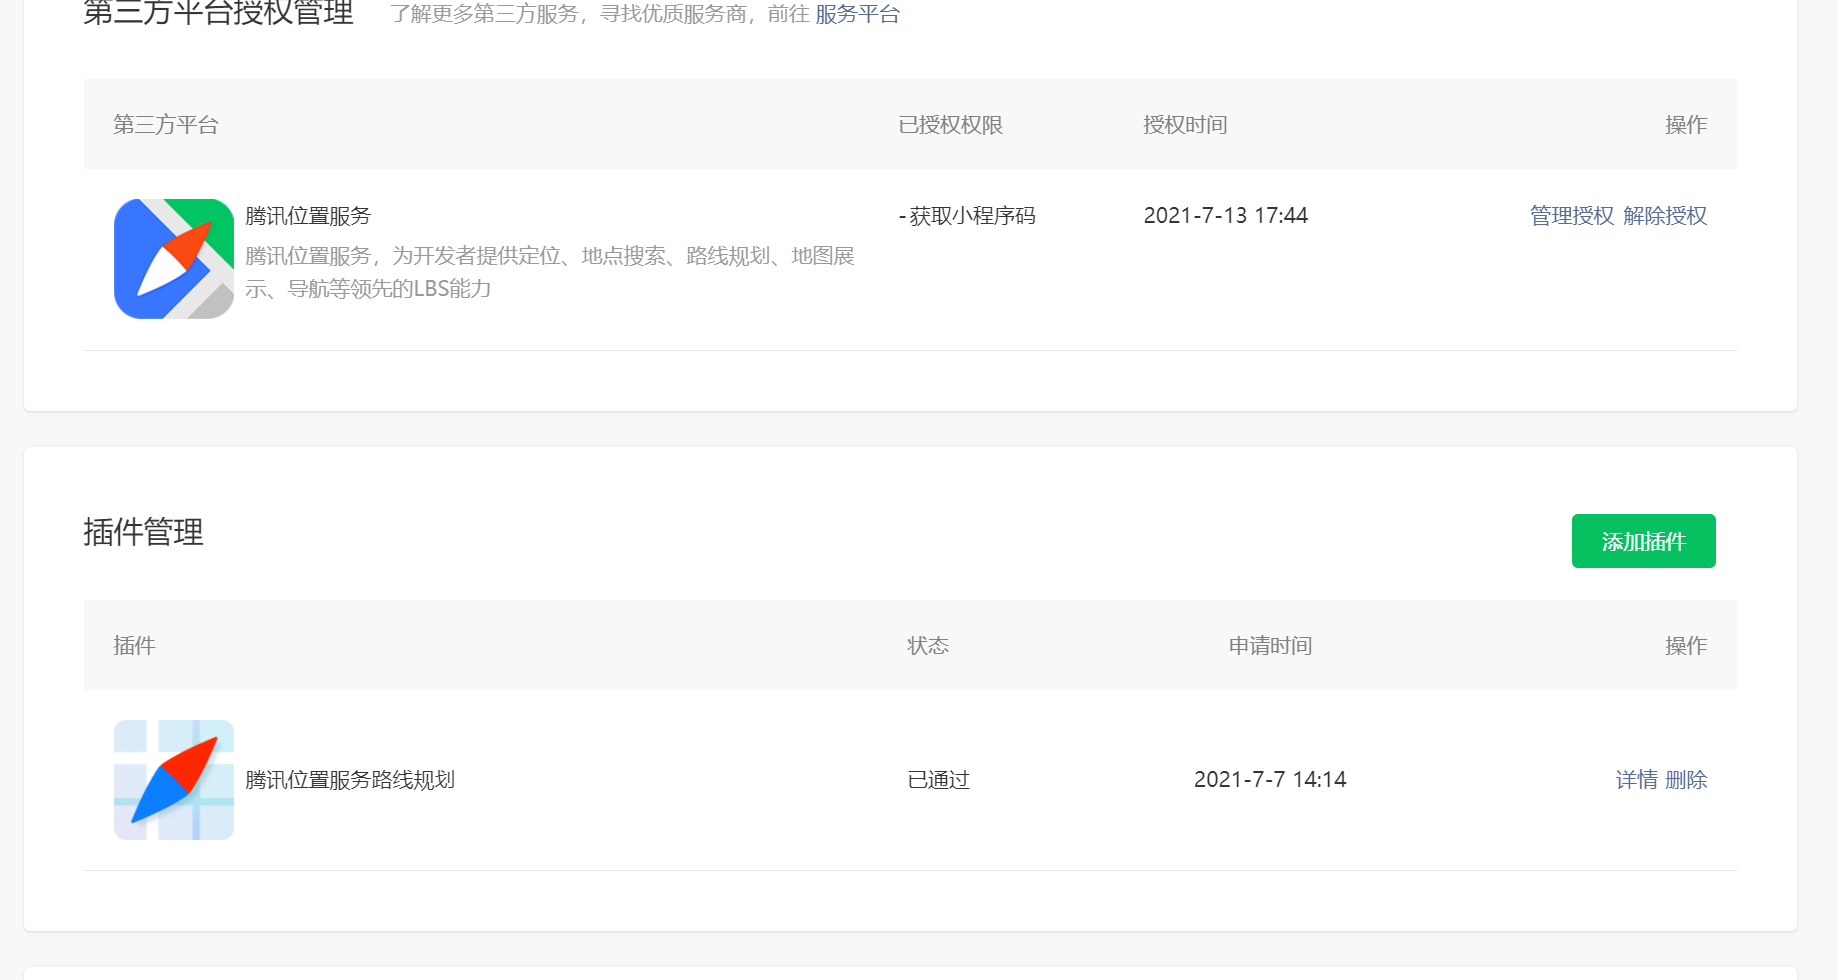
Task: Click the 插件管理 section heading
Action: (143, 532)
